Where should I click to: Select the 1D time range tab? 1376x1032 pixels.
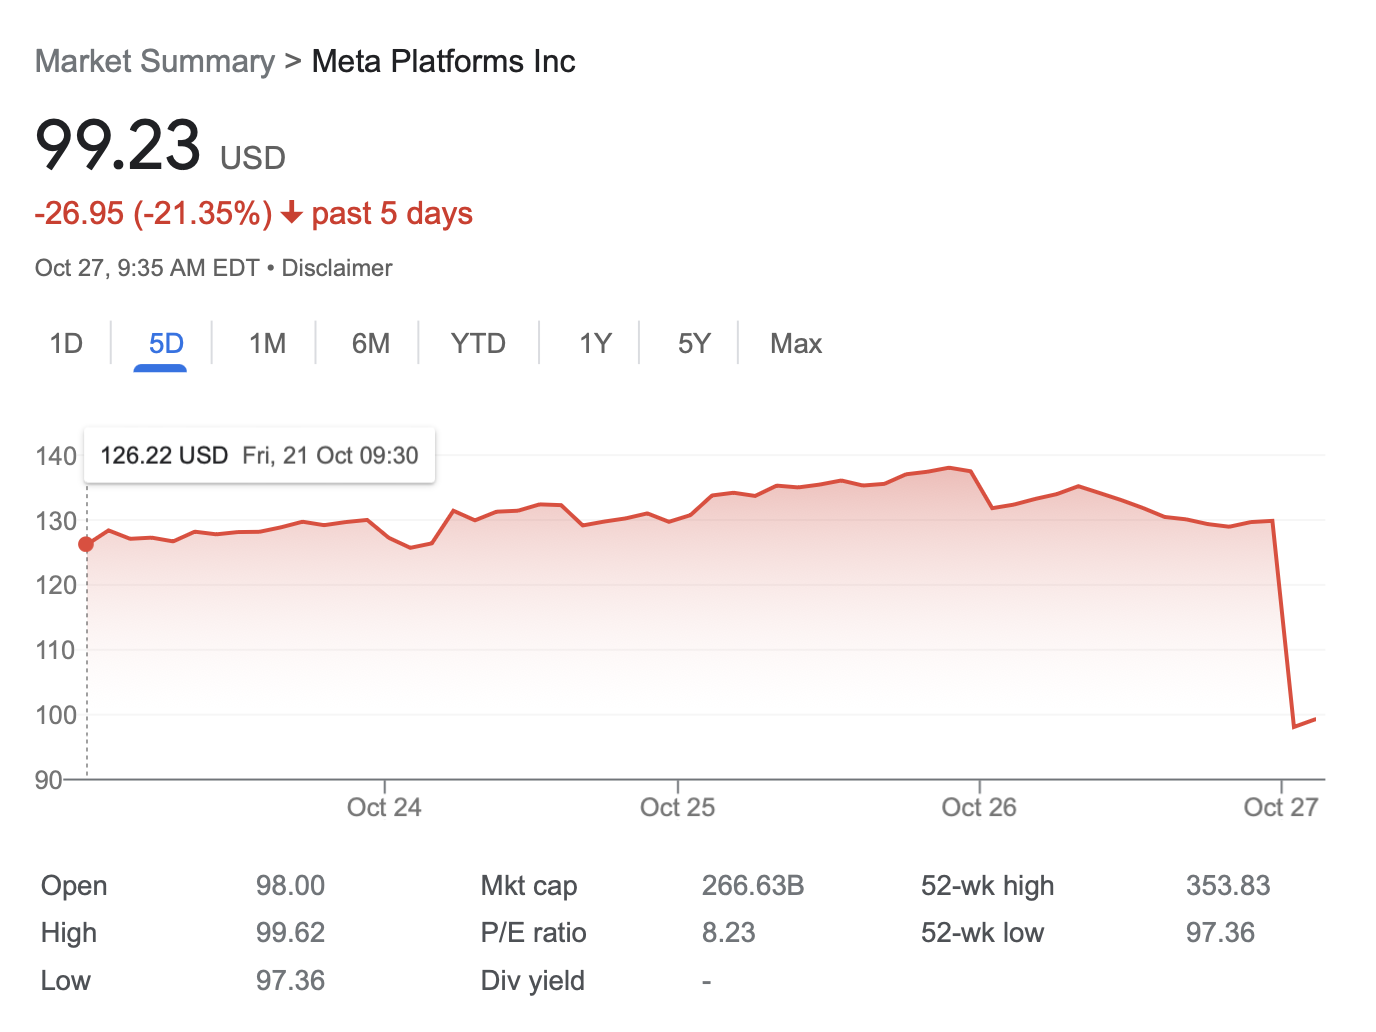66,344
